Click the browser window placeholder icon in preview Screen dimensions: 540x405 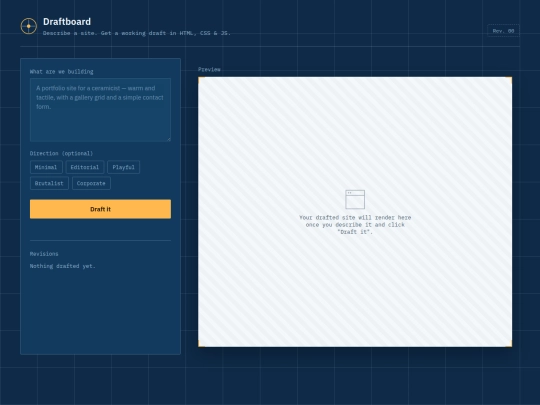[x=355, y=199]
